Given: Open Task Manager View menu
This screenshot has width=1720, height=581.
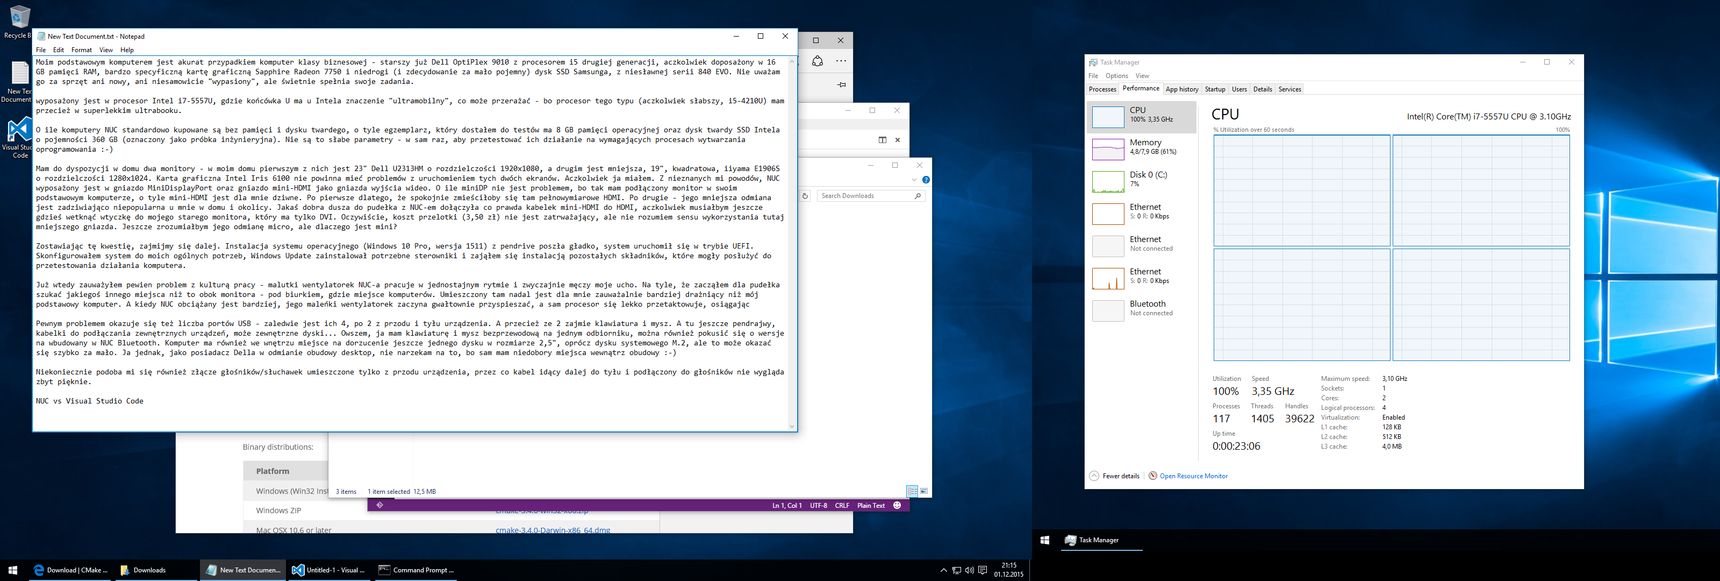Looking at the screenshot, I should [x=1142, y=75].
